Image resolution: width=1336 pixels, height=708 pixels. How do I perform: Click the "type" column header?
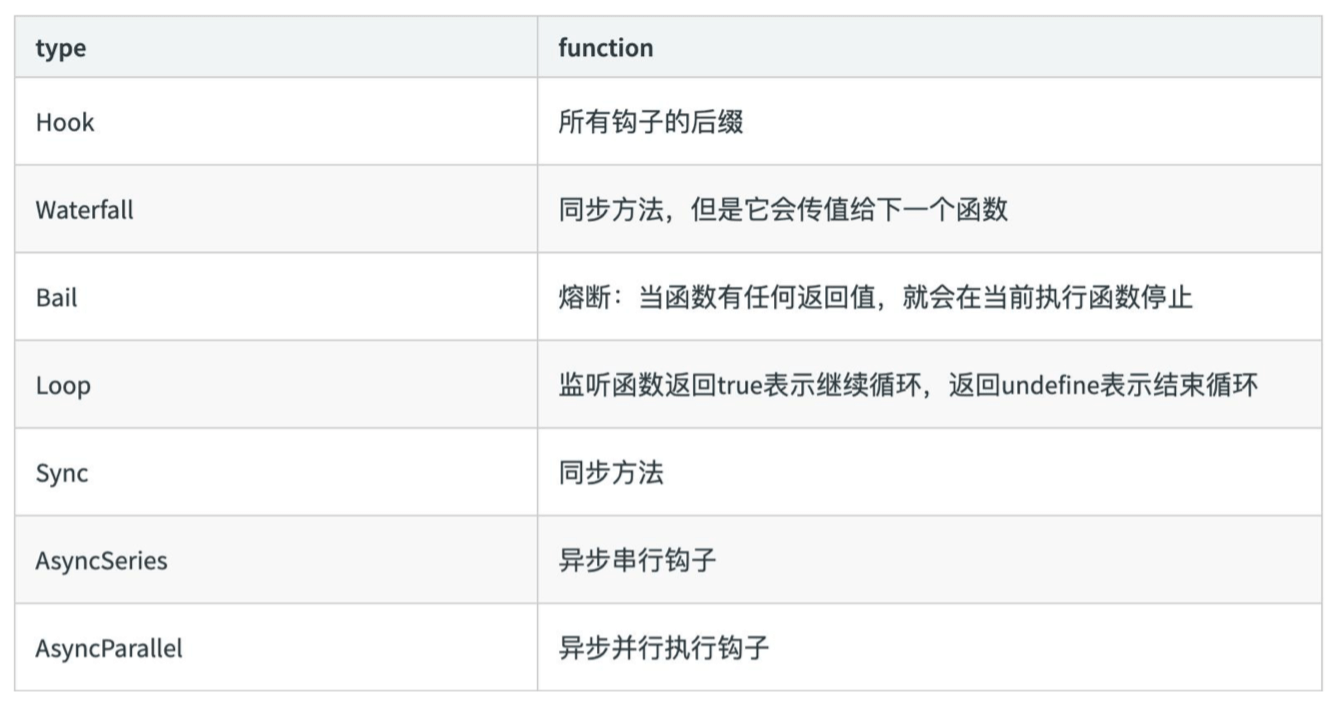(61, 48)
